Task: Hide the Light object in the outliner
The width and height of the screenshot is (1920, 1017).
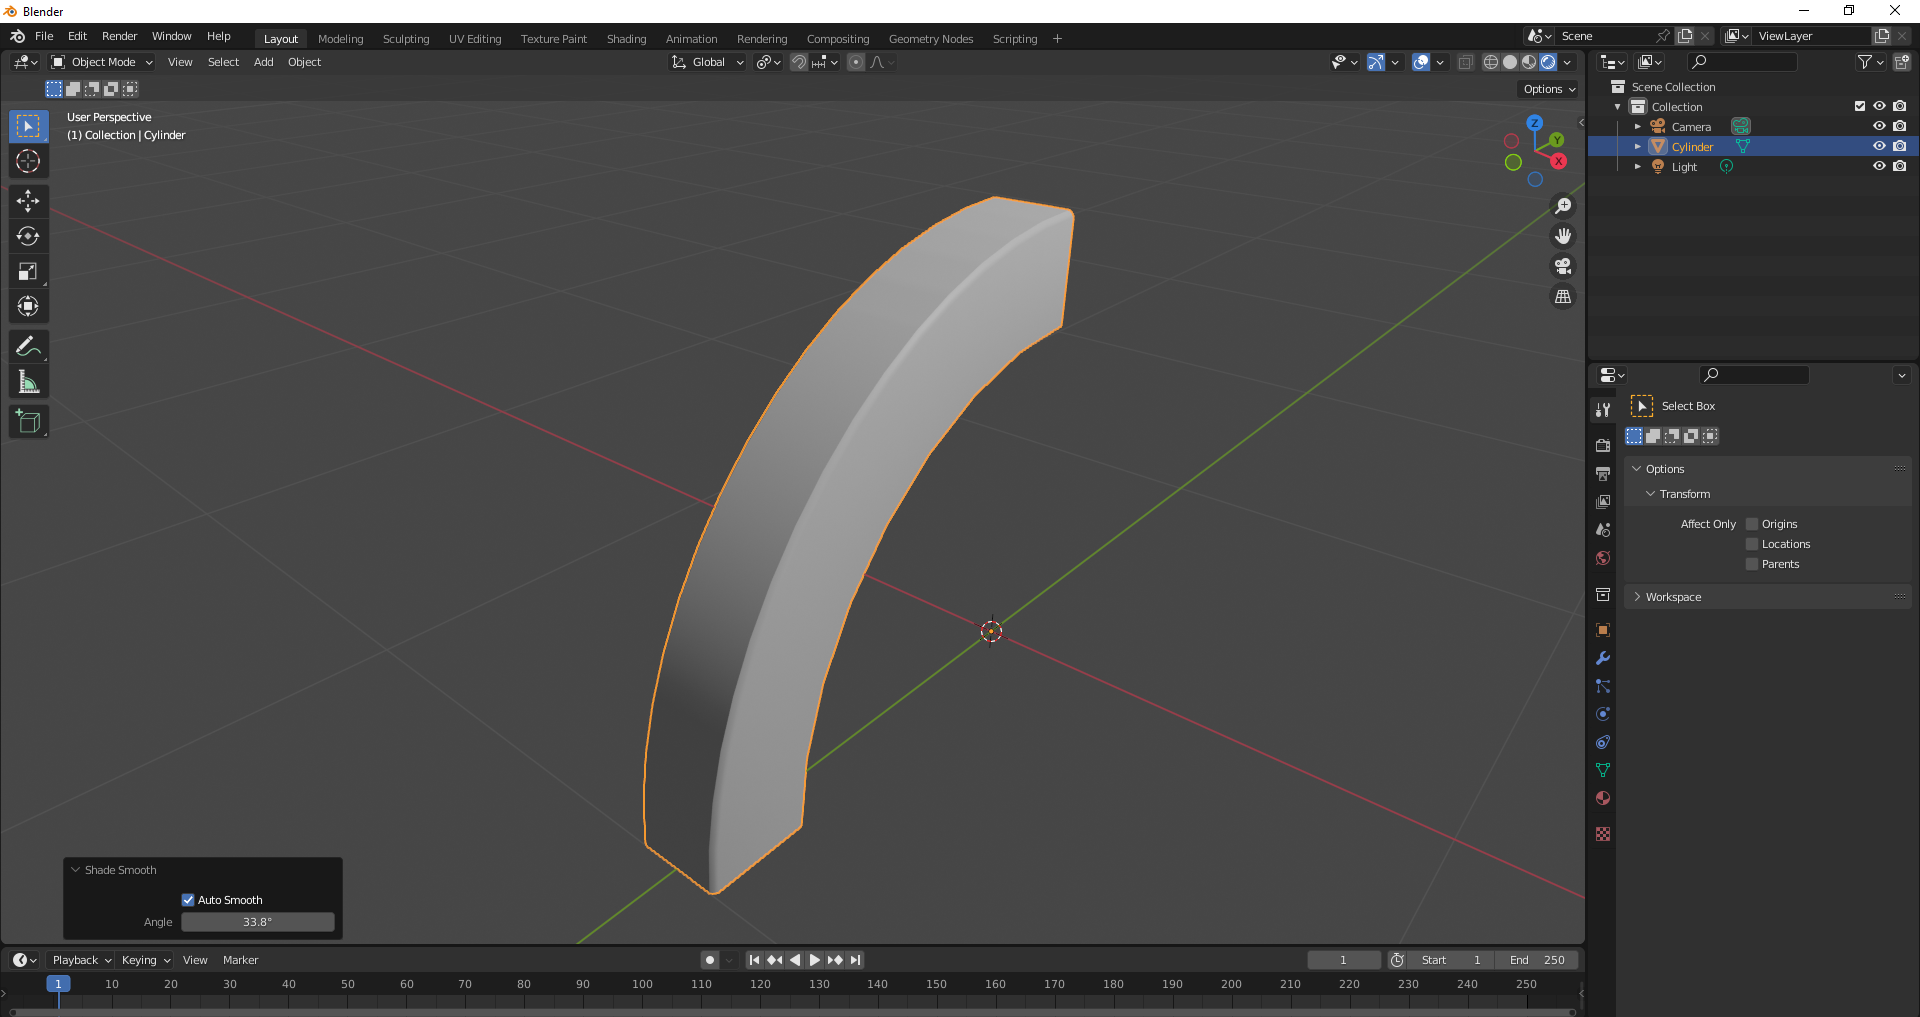Action: (x=1879, y=166)
